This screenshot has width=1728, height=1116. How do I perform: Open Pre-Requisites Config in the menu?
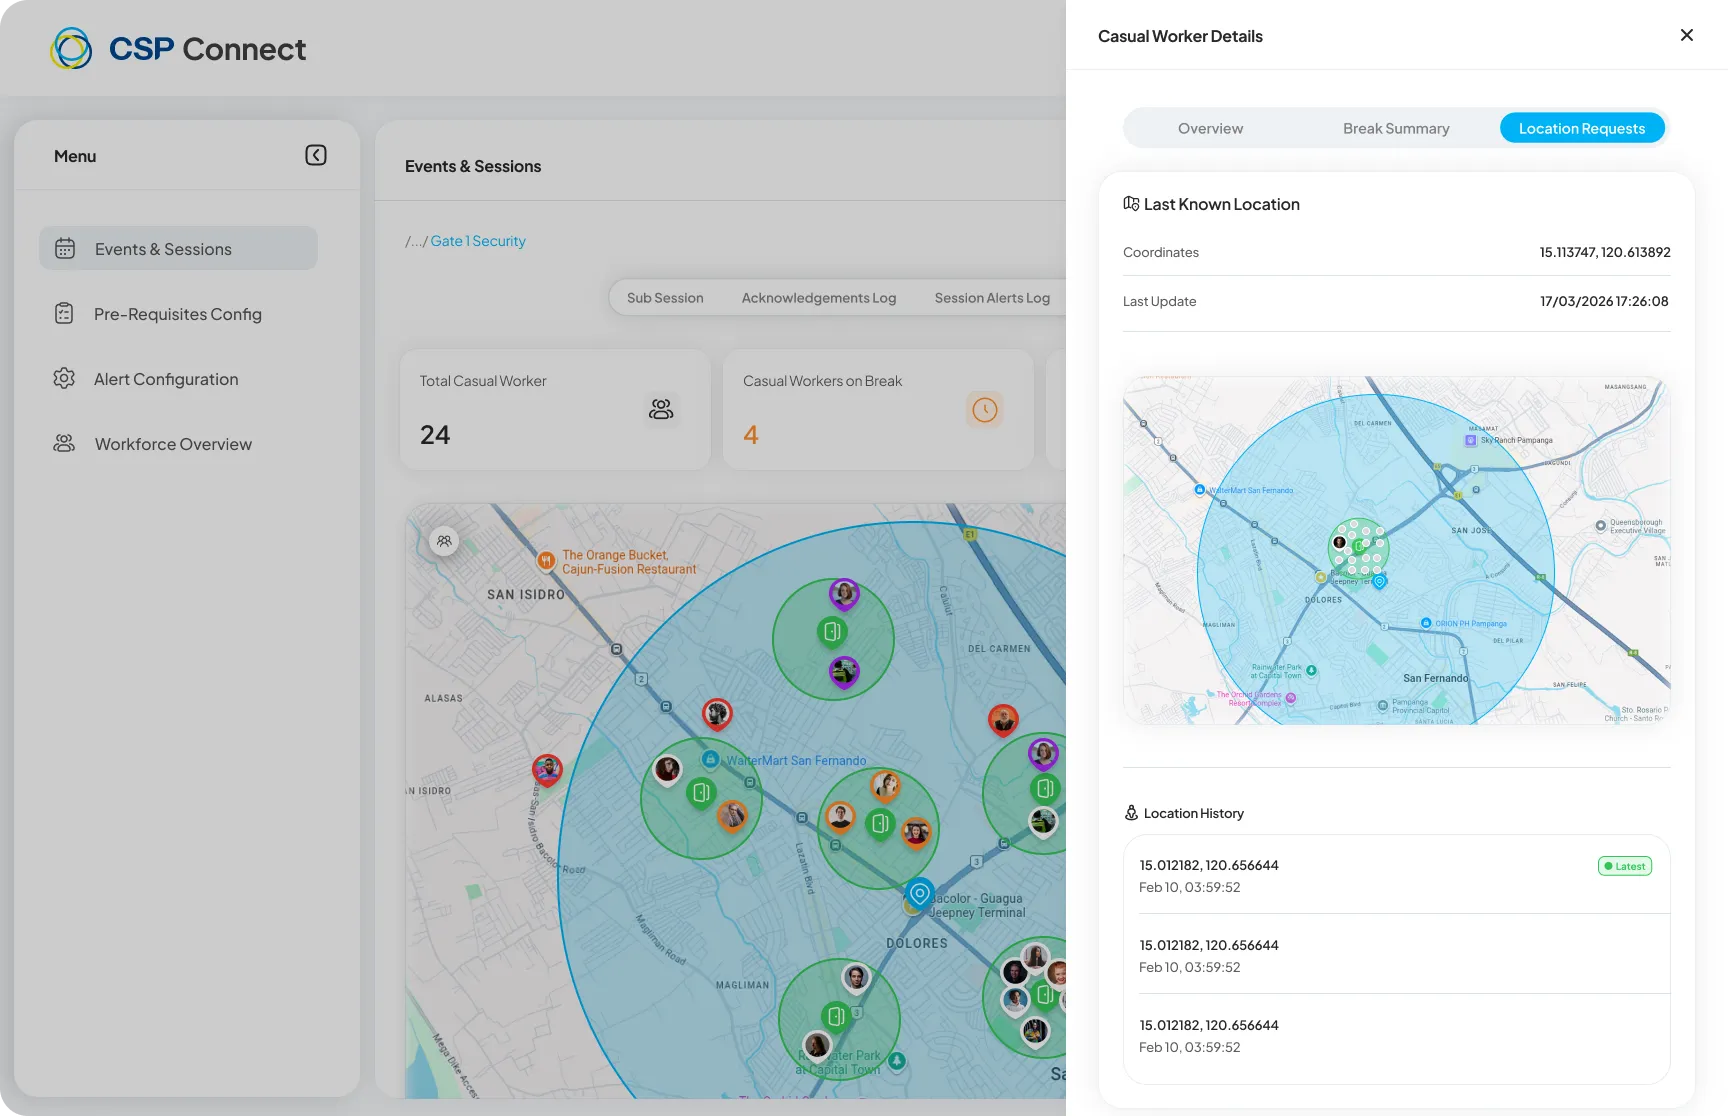tap(178, 313)
